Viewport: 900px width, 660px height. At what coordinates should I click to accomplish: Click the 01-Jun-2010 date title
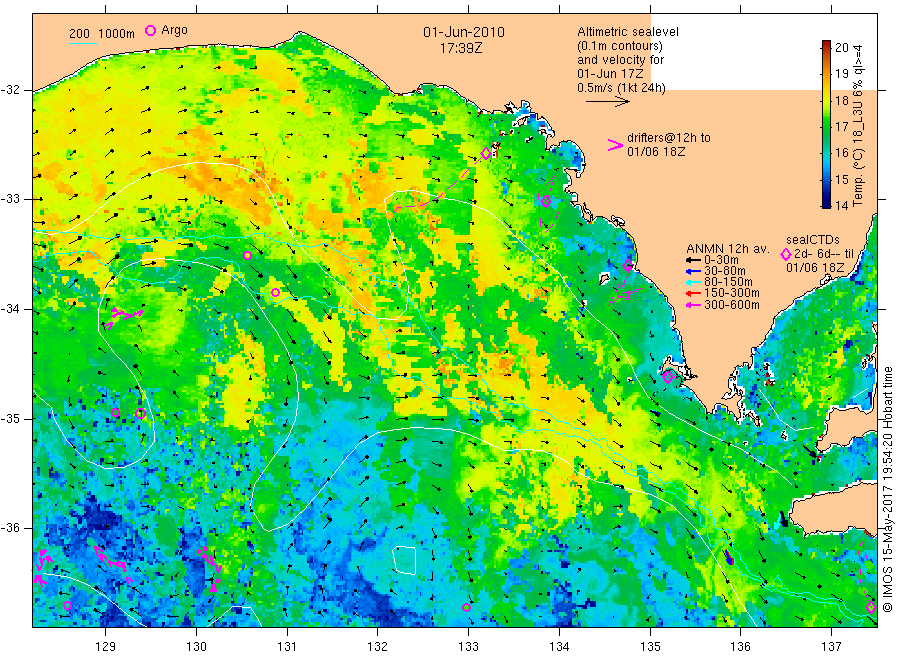tap(464, 32)
